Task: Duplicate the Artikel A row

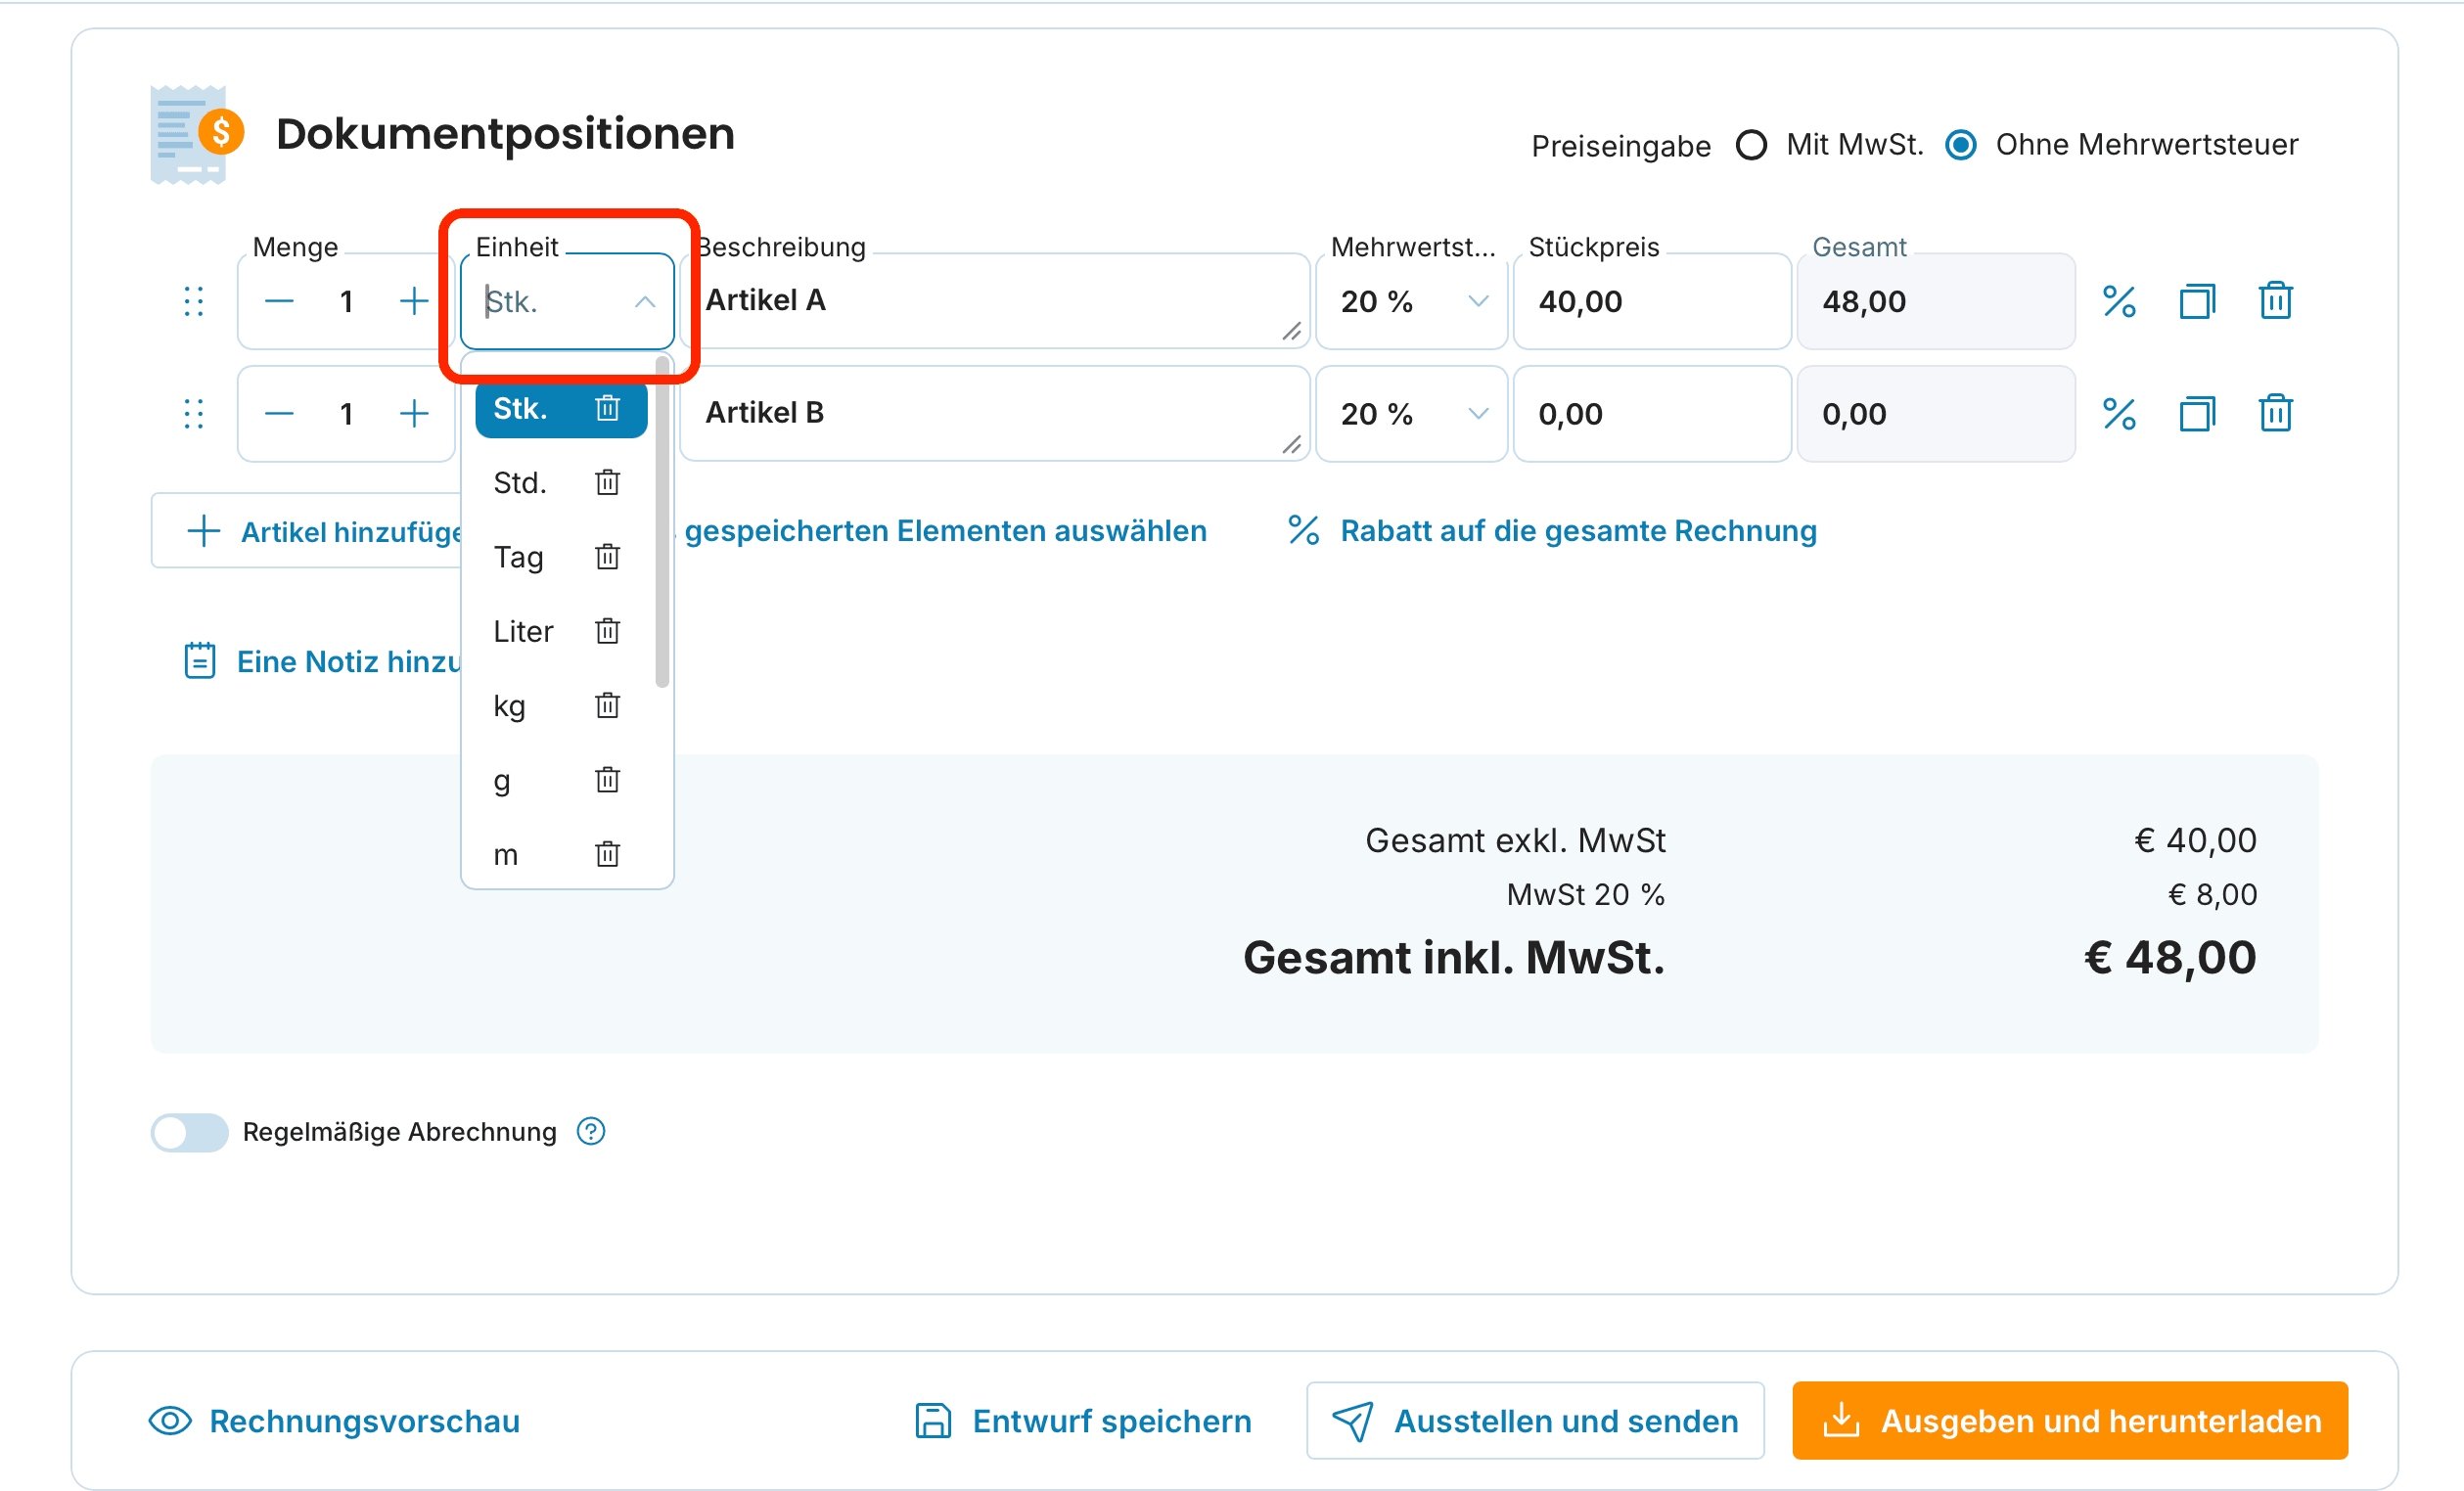Action: pos(2196,301)
